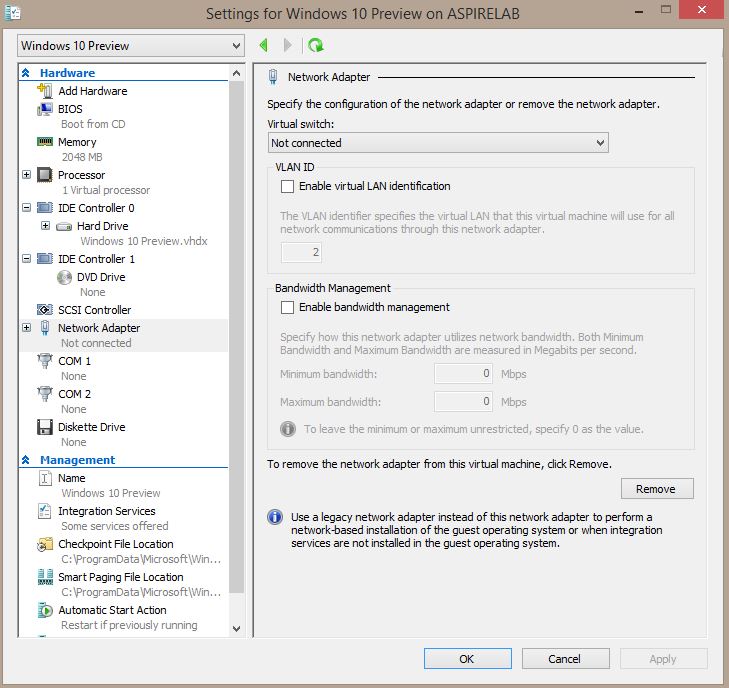Select the BIOS settings item

tap(70, 109)
